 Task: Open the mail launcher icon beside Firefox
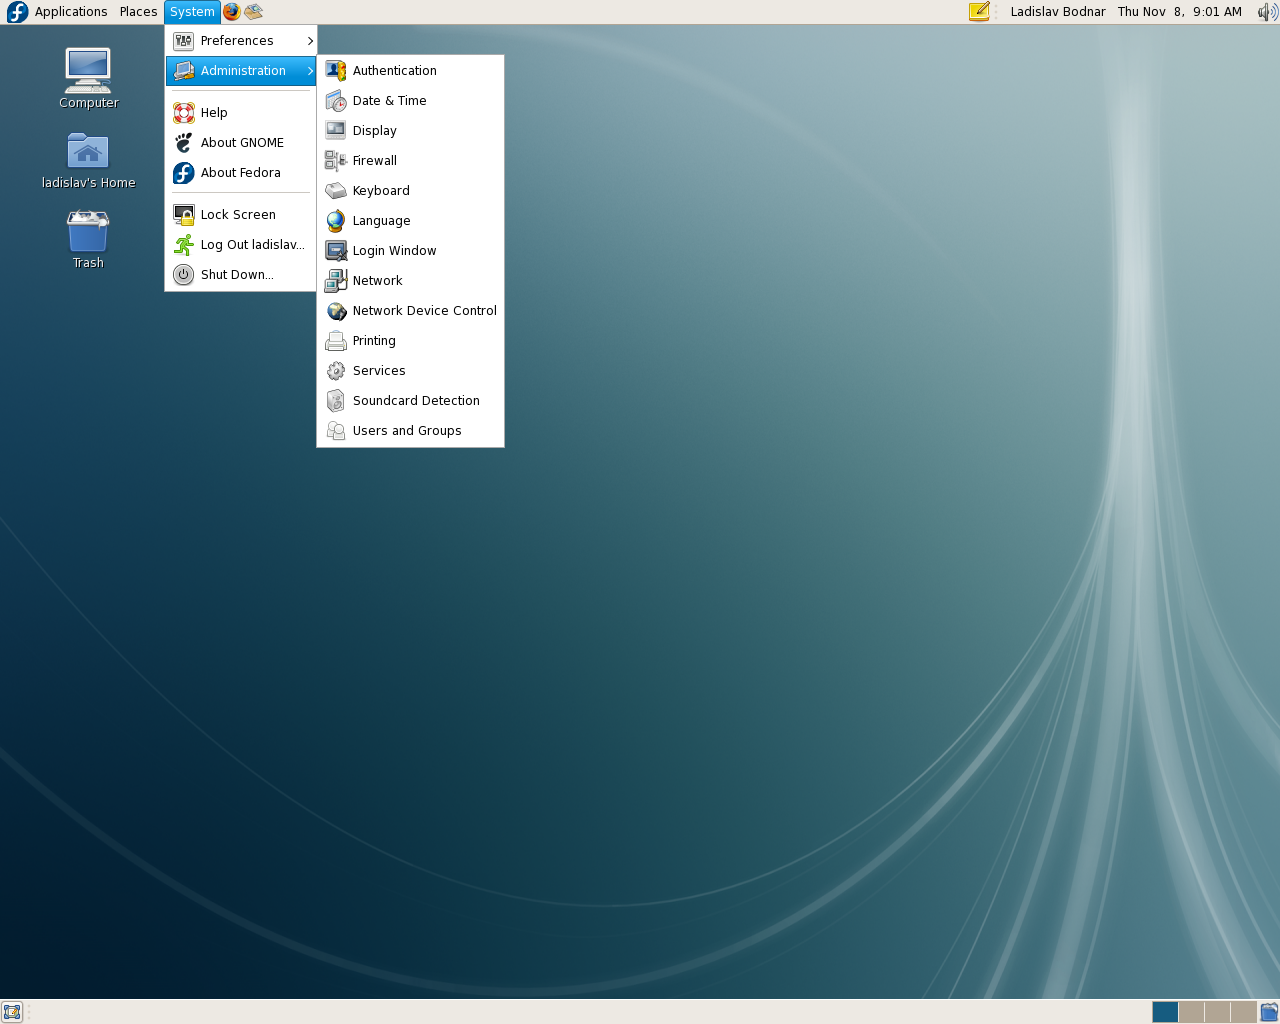(254, 12)
